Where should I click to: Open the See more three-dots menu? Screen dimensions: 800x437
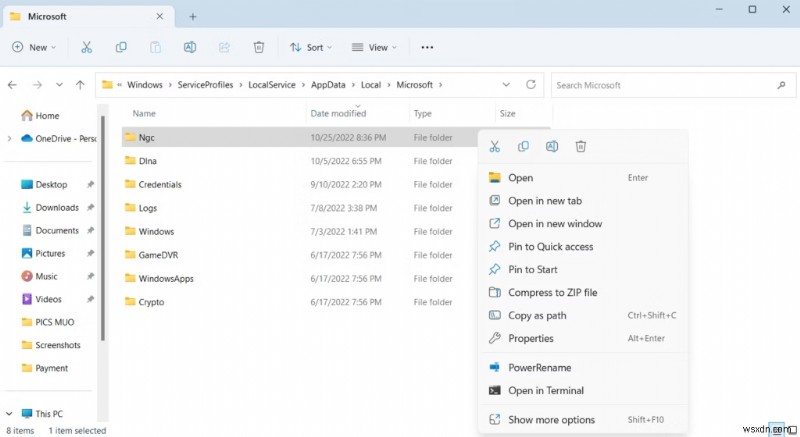[427, 47]
